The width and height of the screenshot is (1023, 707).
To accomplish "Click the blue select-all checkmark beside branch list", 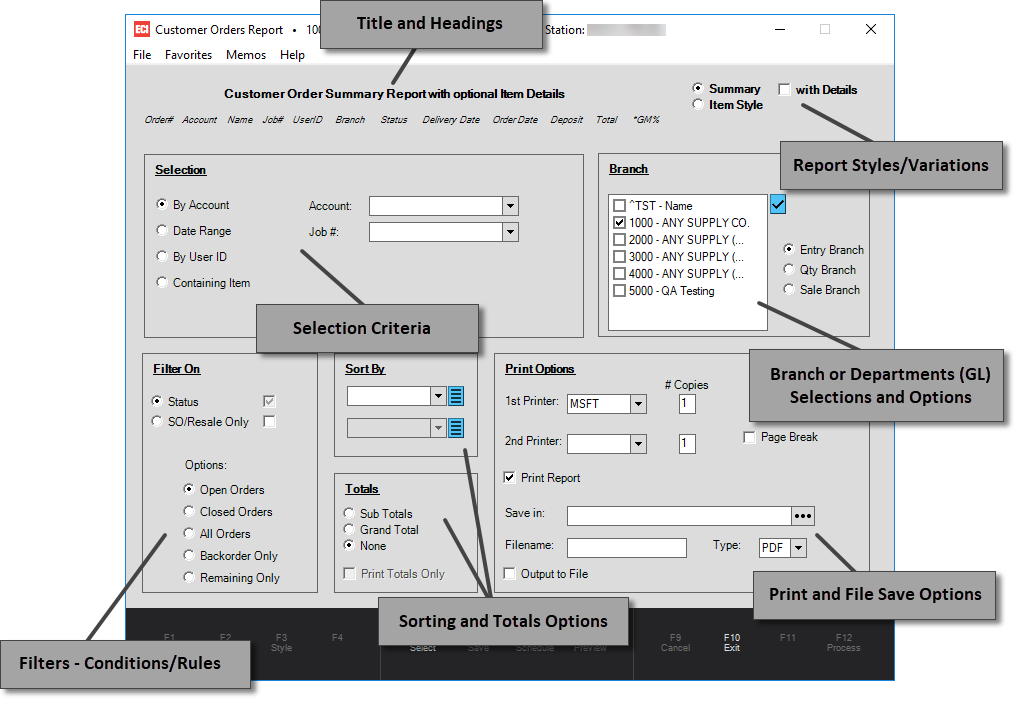I will tap(778, 204).
